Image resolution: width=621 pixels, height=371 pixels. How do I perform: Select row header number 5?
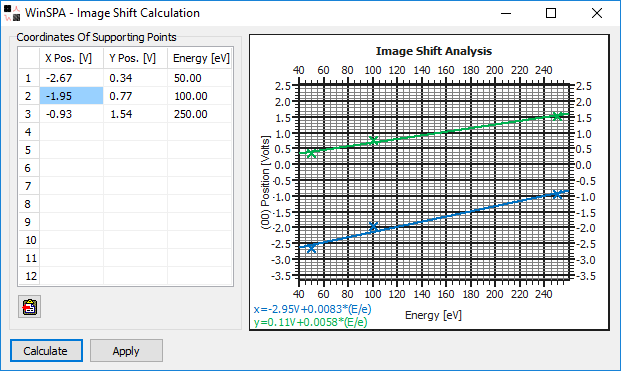pyautogui.click(x=29, y=150)
